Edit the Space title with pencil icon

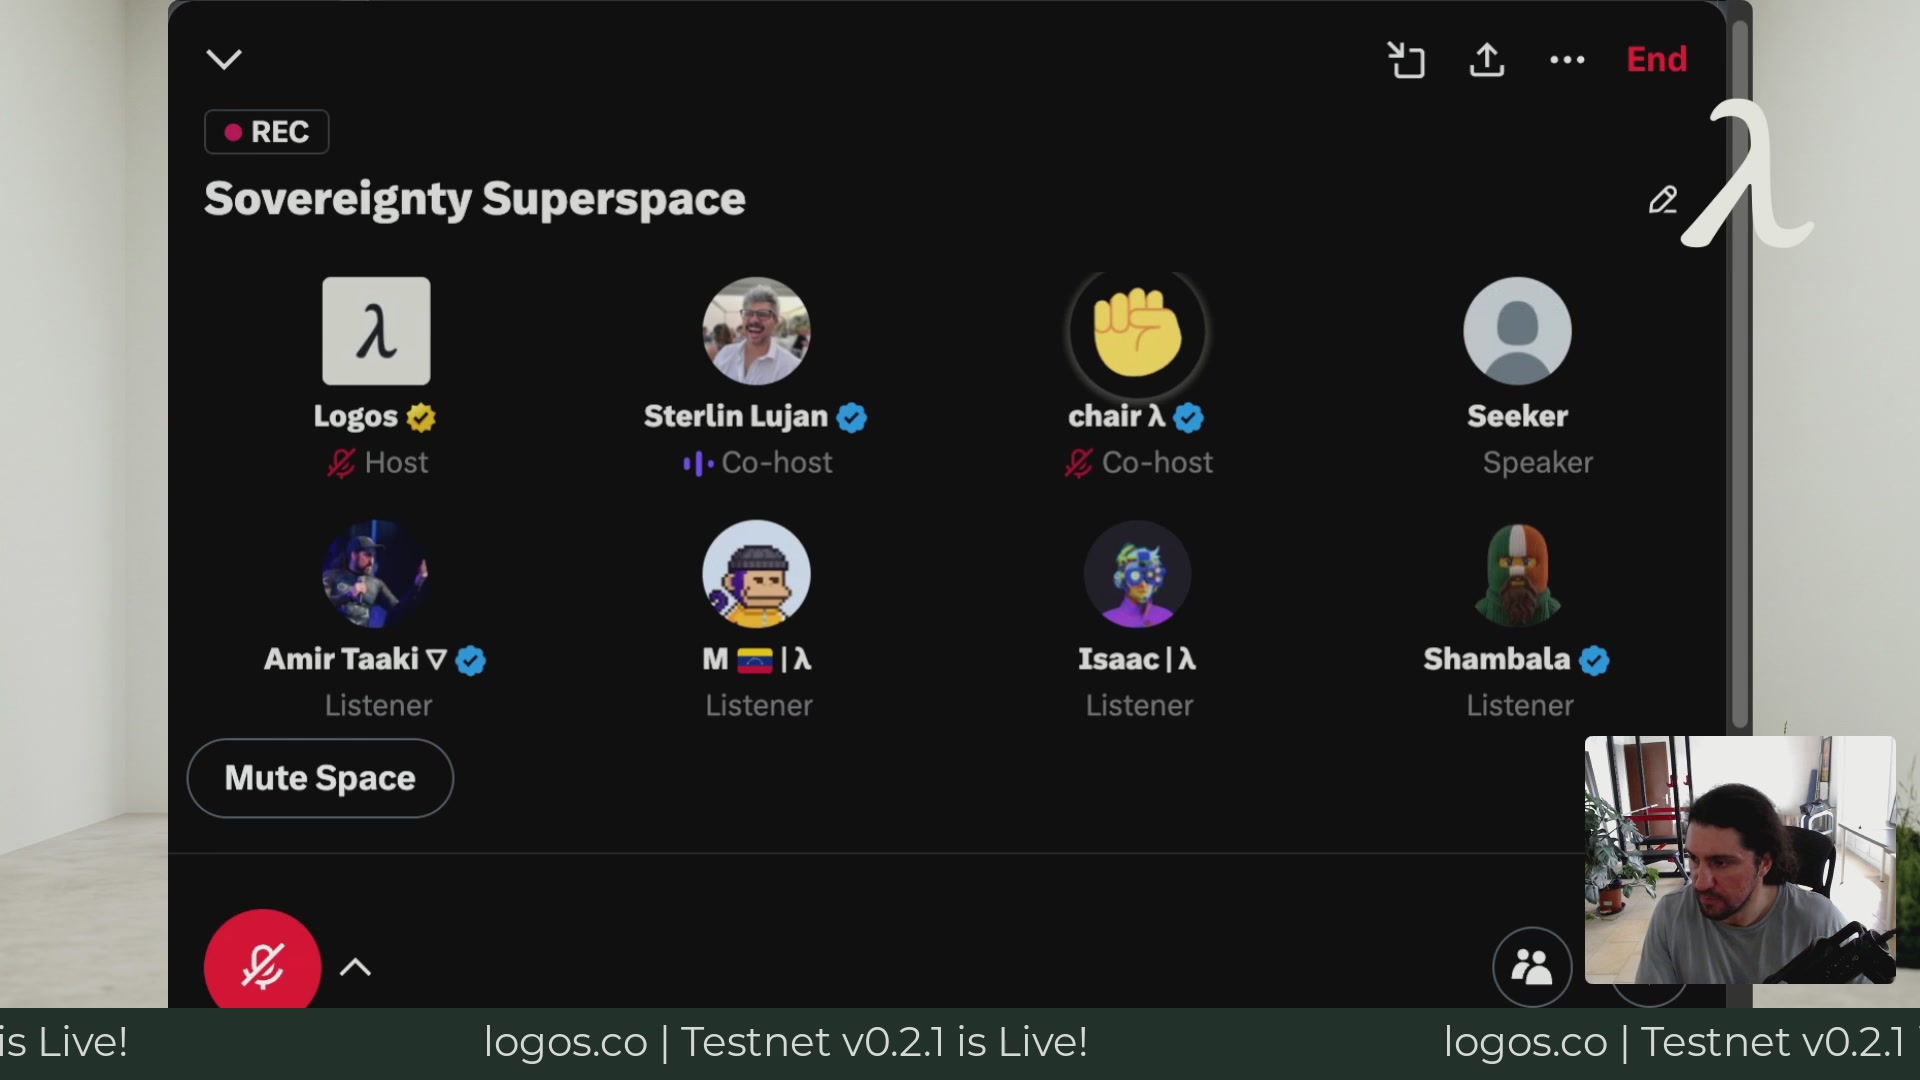1663,200
